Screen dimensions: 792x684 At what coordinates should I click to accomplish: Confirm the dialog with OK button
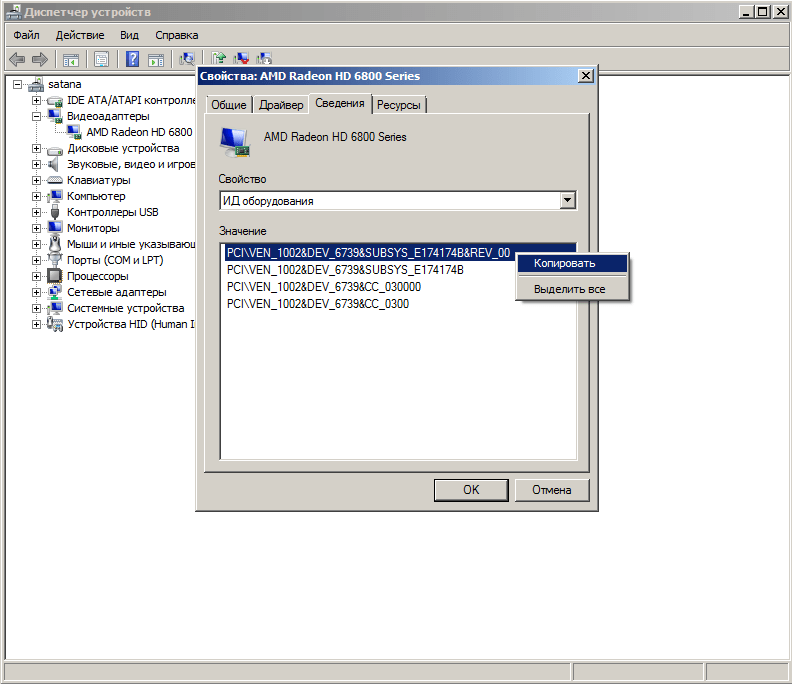(471, 490)
